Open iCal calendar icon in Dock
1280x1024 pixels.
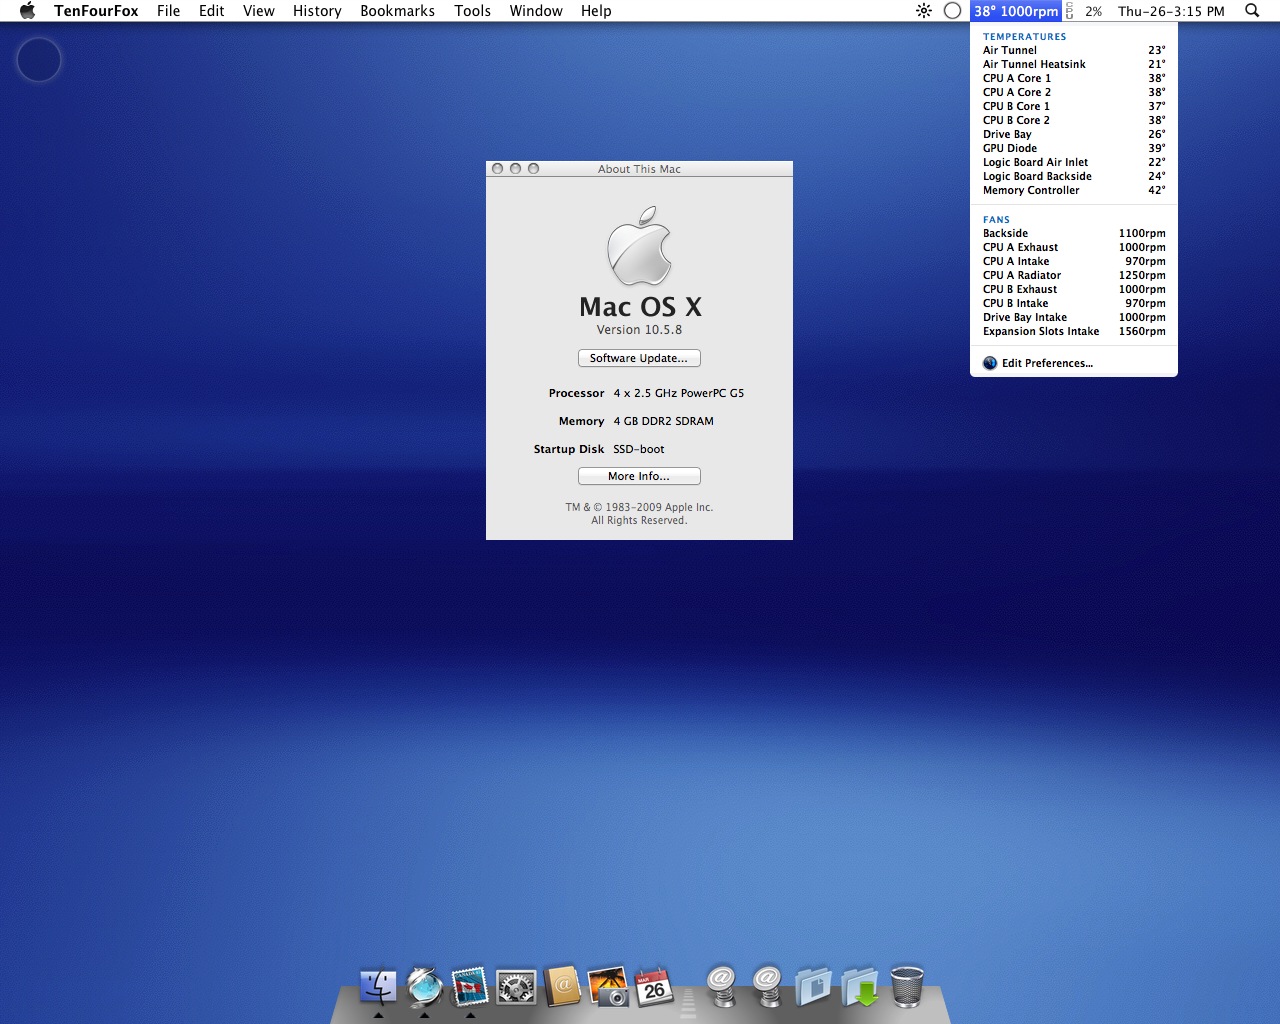[x=654, y=987]
